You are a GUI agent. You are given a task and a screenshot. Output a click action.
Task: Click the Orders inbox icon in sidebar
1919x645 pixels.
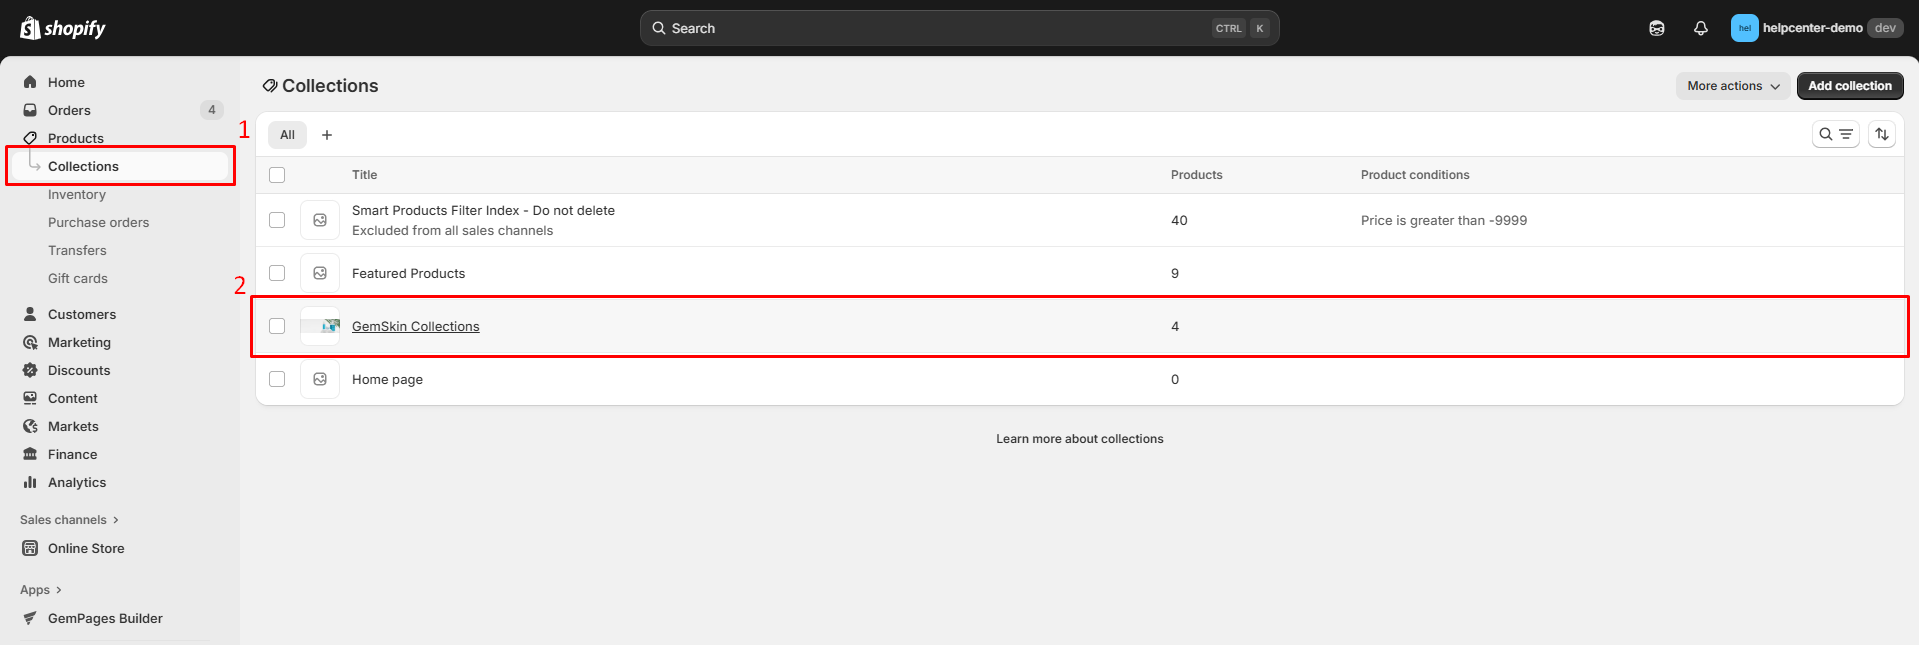pos(30,110)
